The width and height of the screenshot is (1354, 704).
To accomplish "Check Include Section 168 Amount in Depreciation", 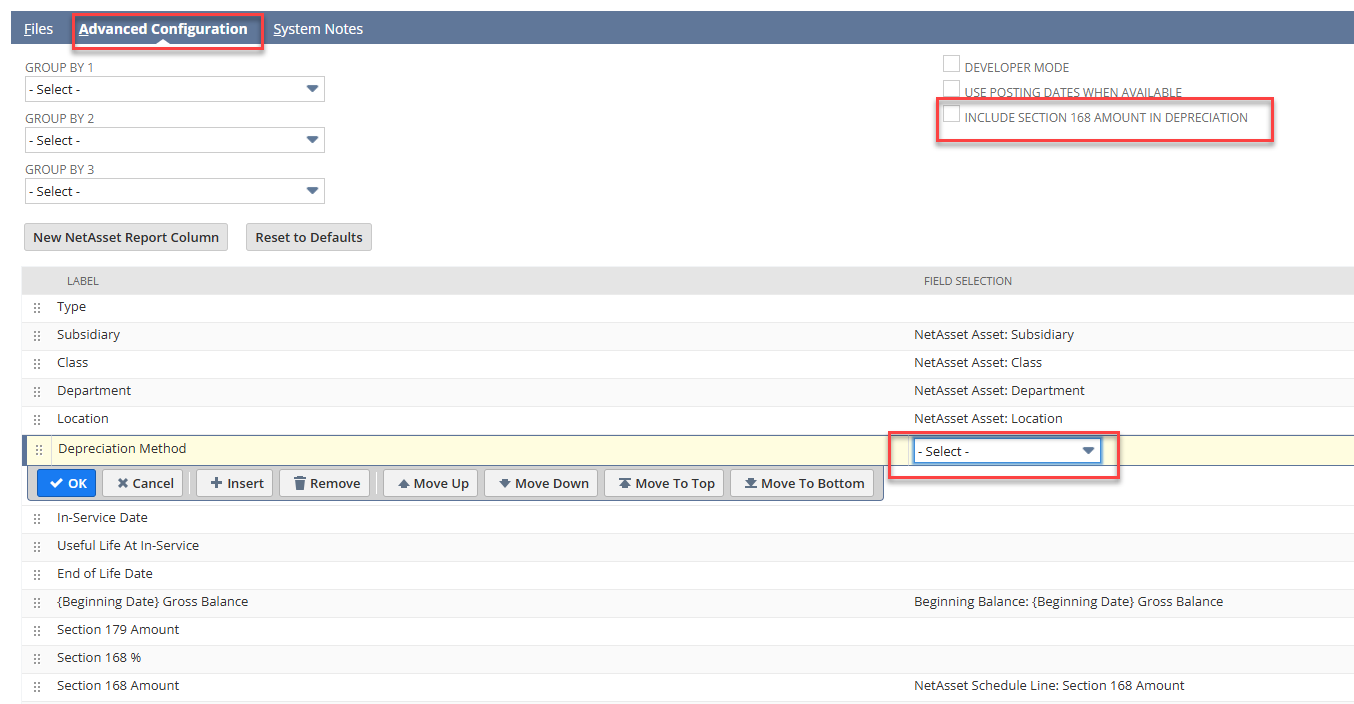I will (951, 115).
